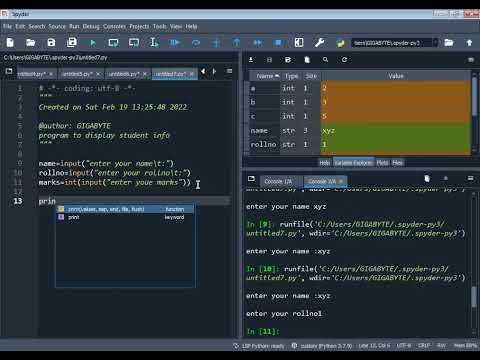This screenshot has height=360, width=480.
Task: Remove all variables in Variable Explorer
Action: [x=307, y=60]
